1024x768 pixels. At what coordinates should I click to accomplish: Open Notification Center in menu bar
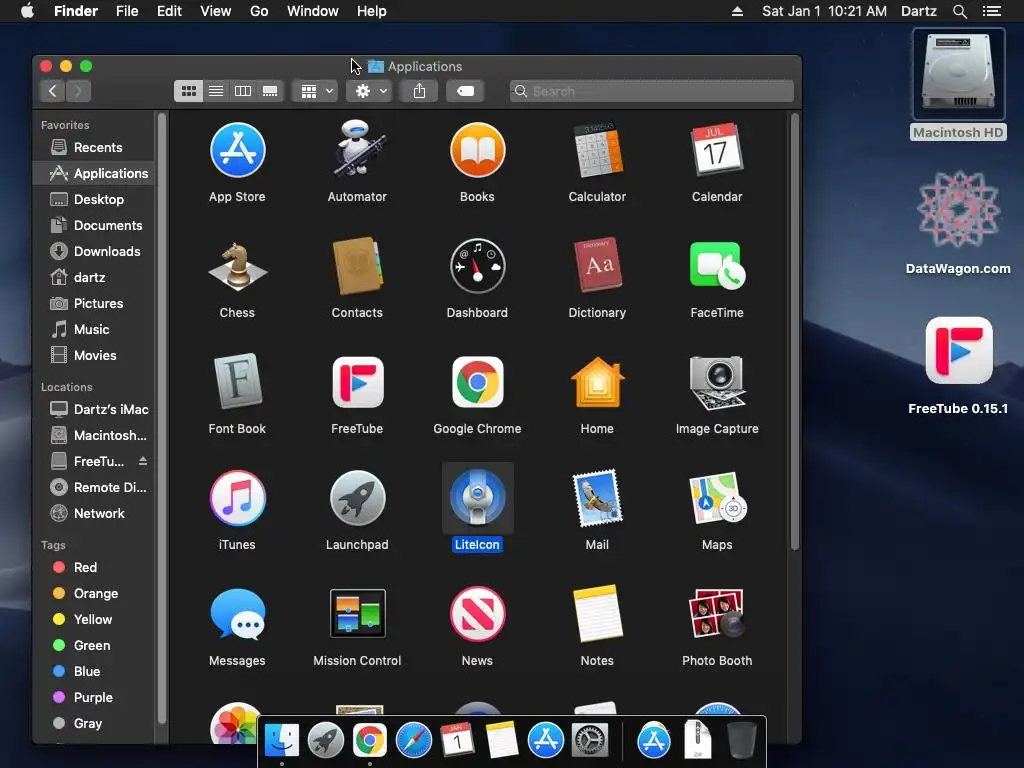[x=991, y=11]
